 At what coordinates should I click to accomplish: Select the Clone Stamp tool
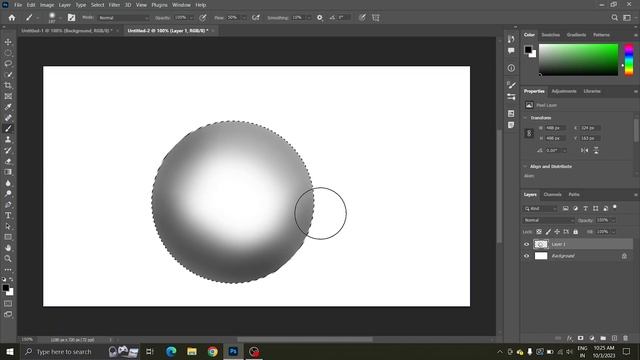click(x=8, y=140)
